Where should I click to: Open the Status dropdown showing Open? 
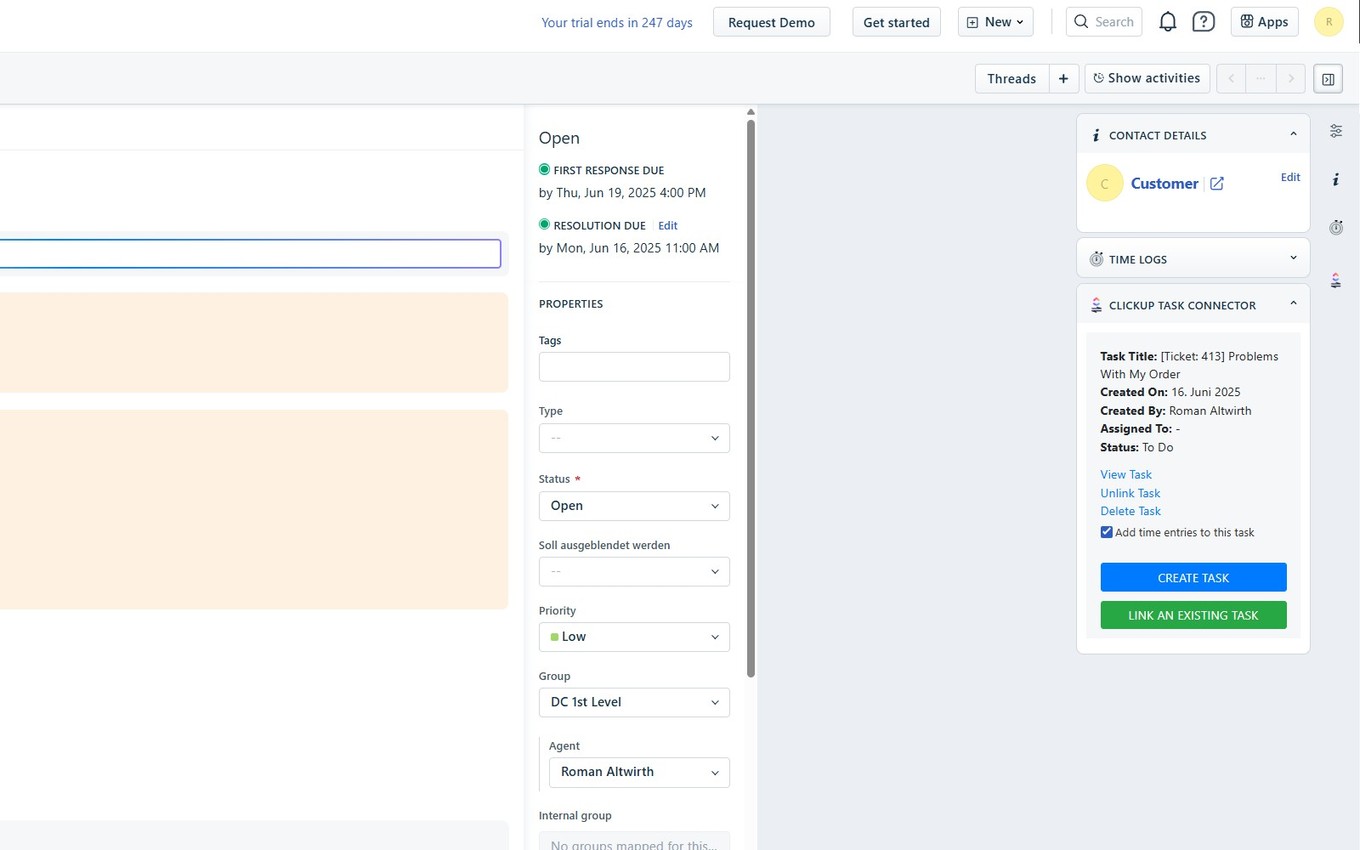[634, 505]
